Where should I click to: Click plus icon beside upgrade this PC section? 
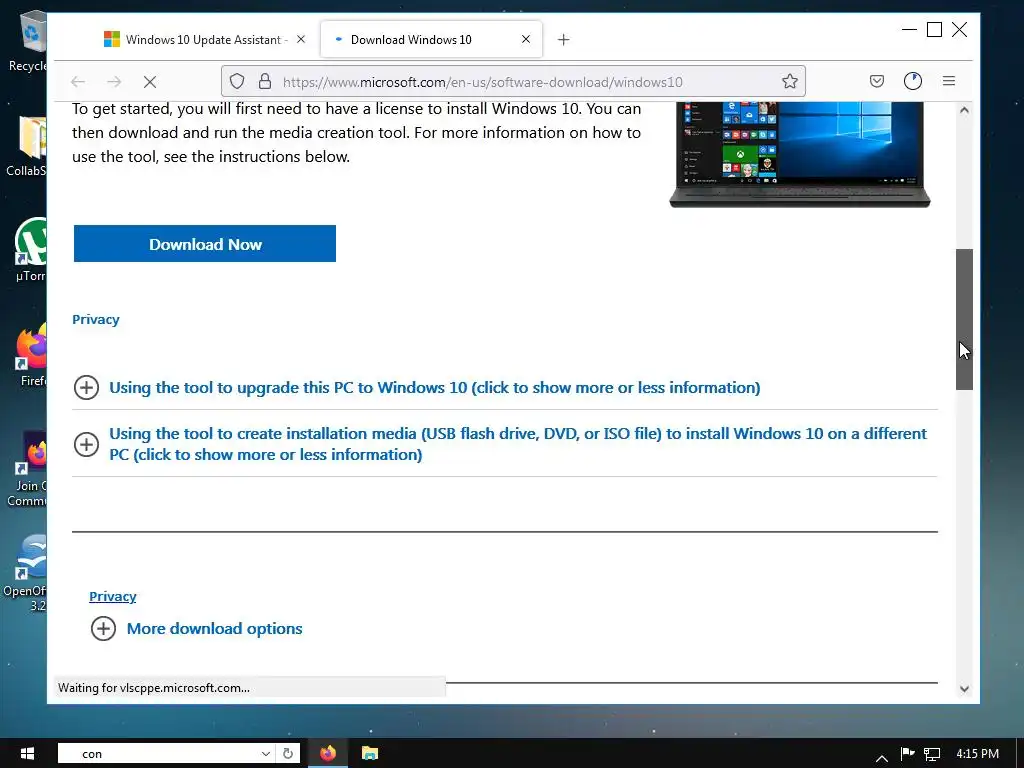tap(86, 387)
